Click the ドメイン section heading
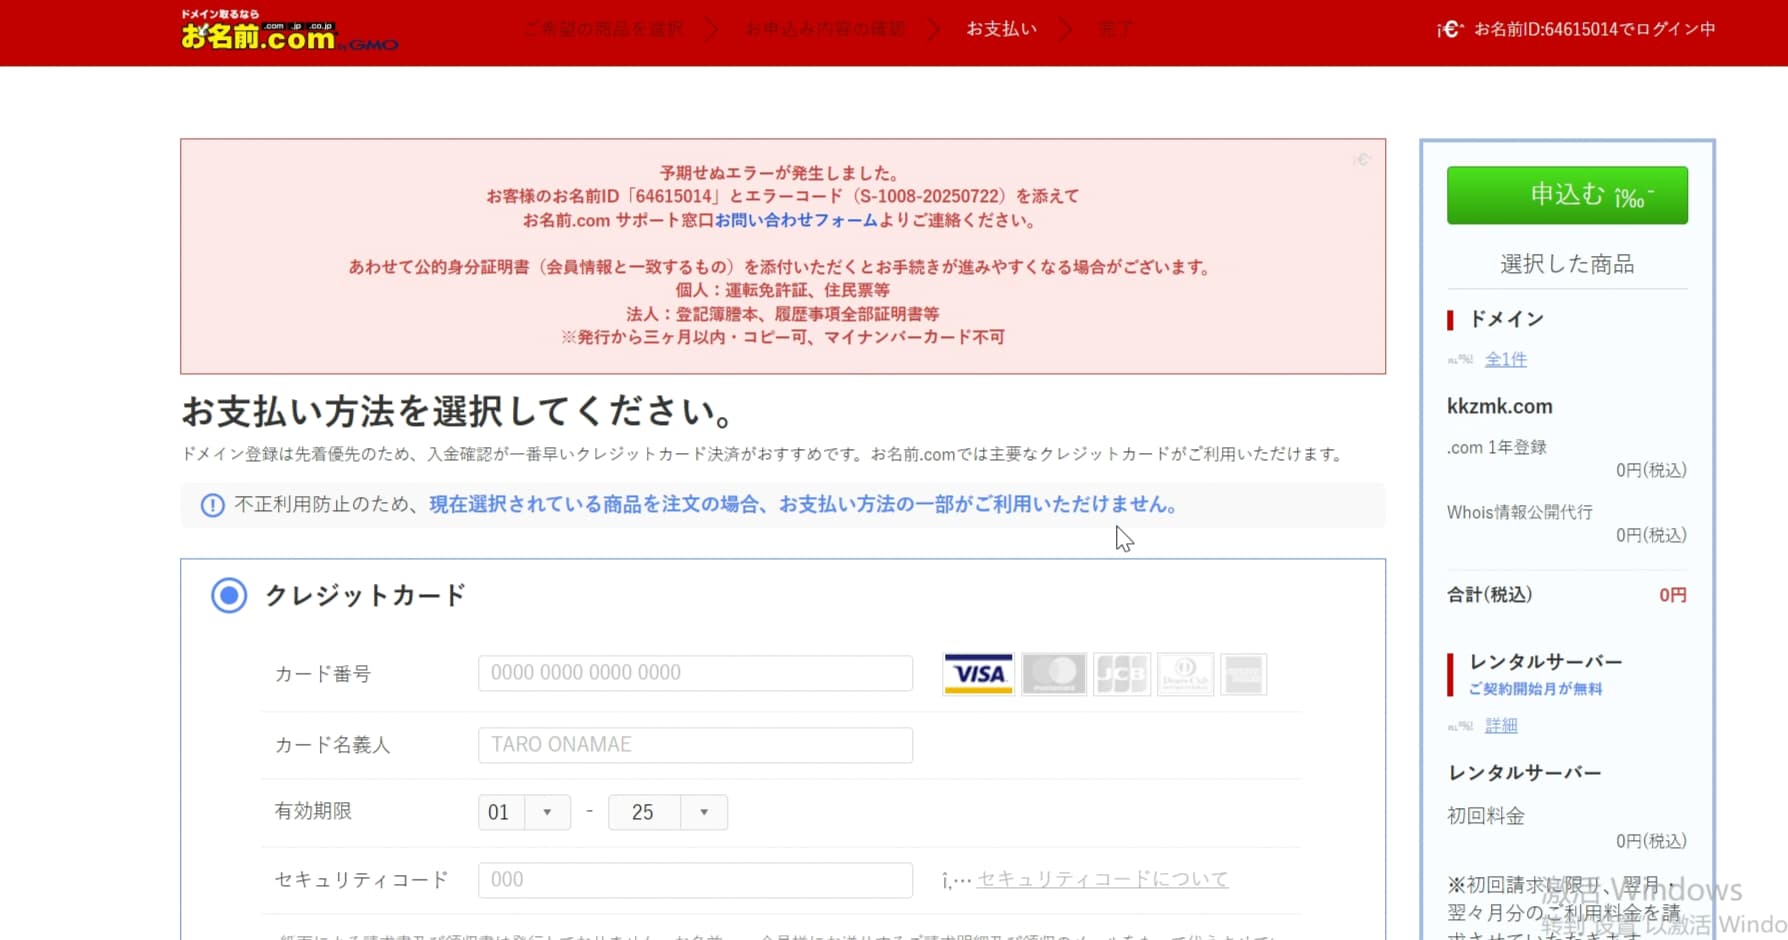 point(1506,319)
